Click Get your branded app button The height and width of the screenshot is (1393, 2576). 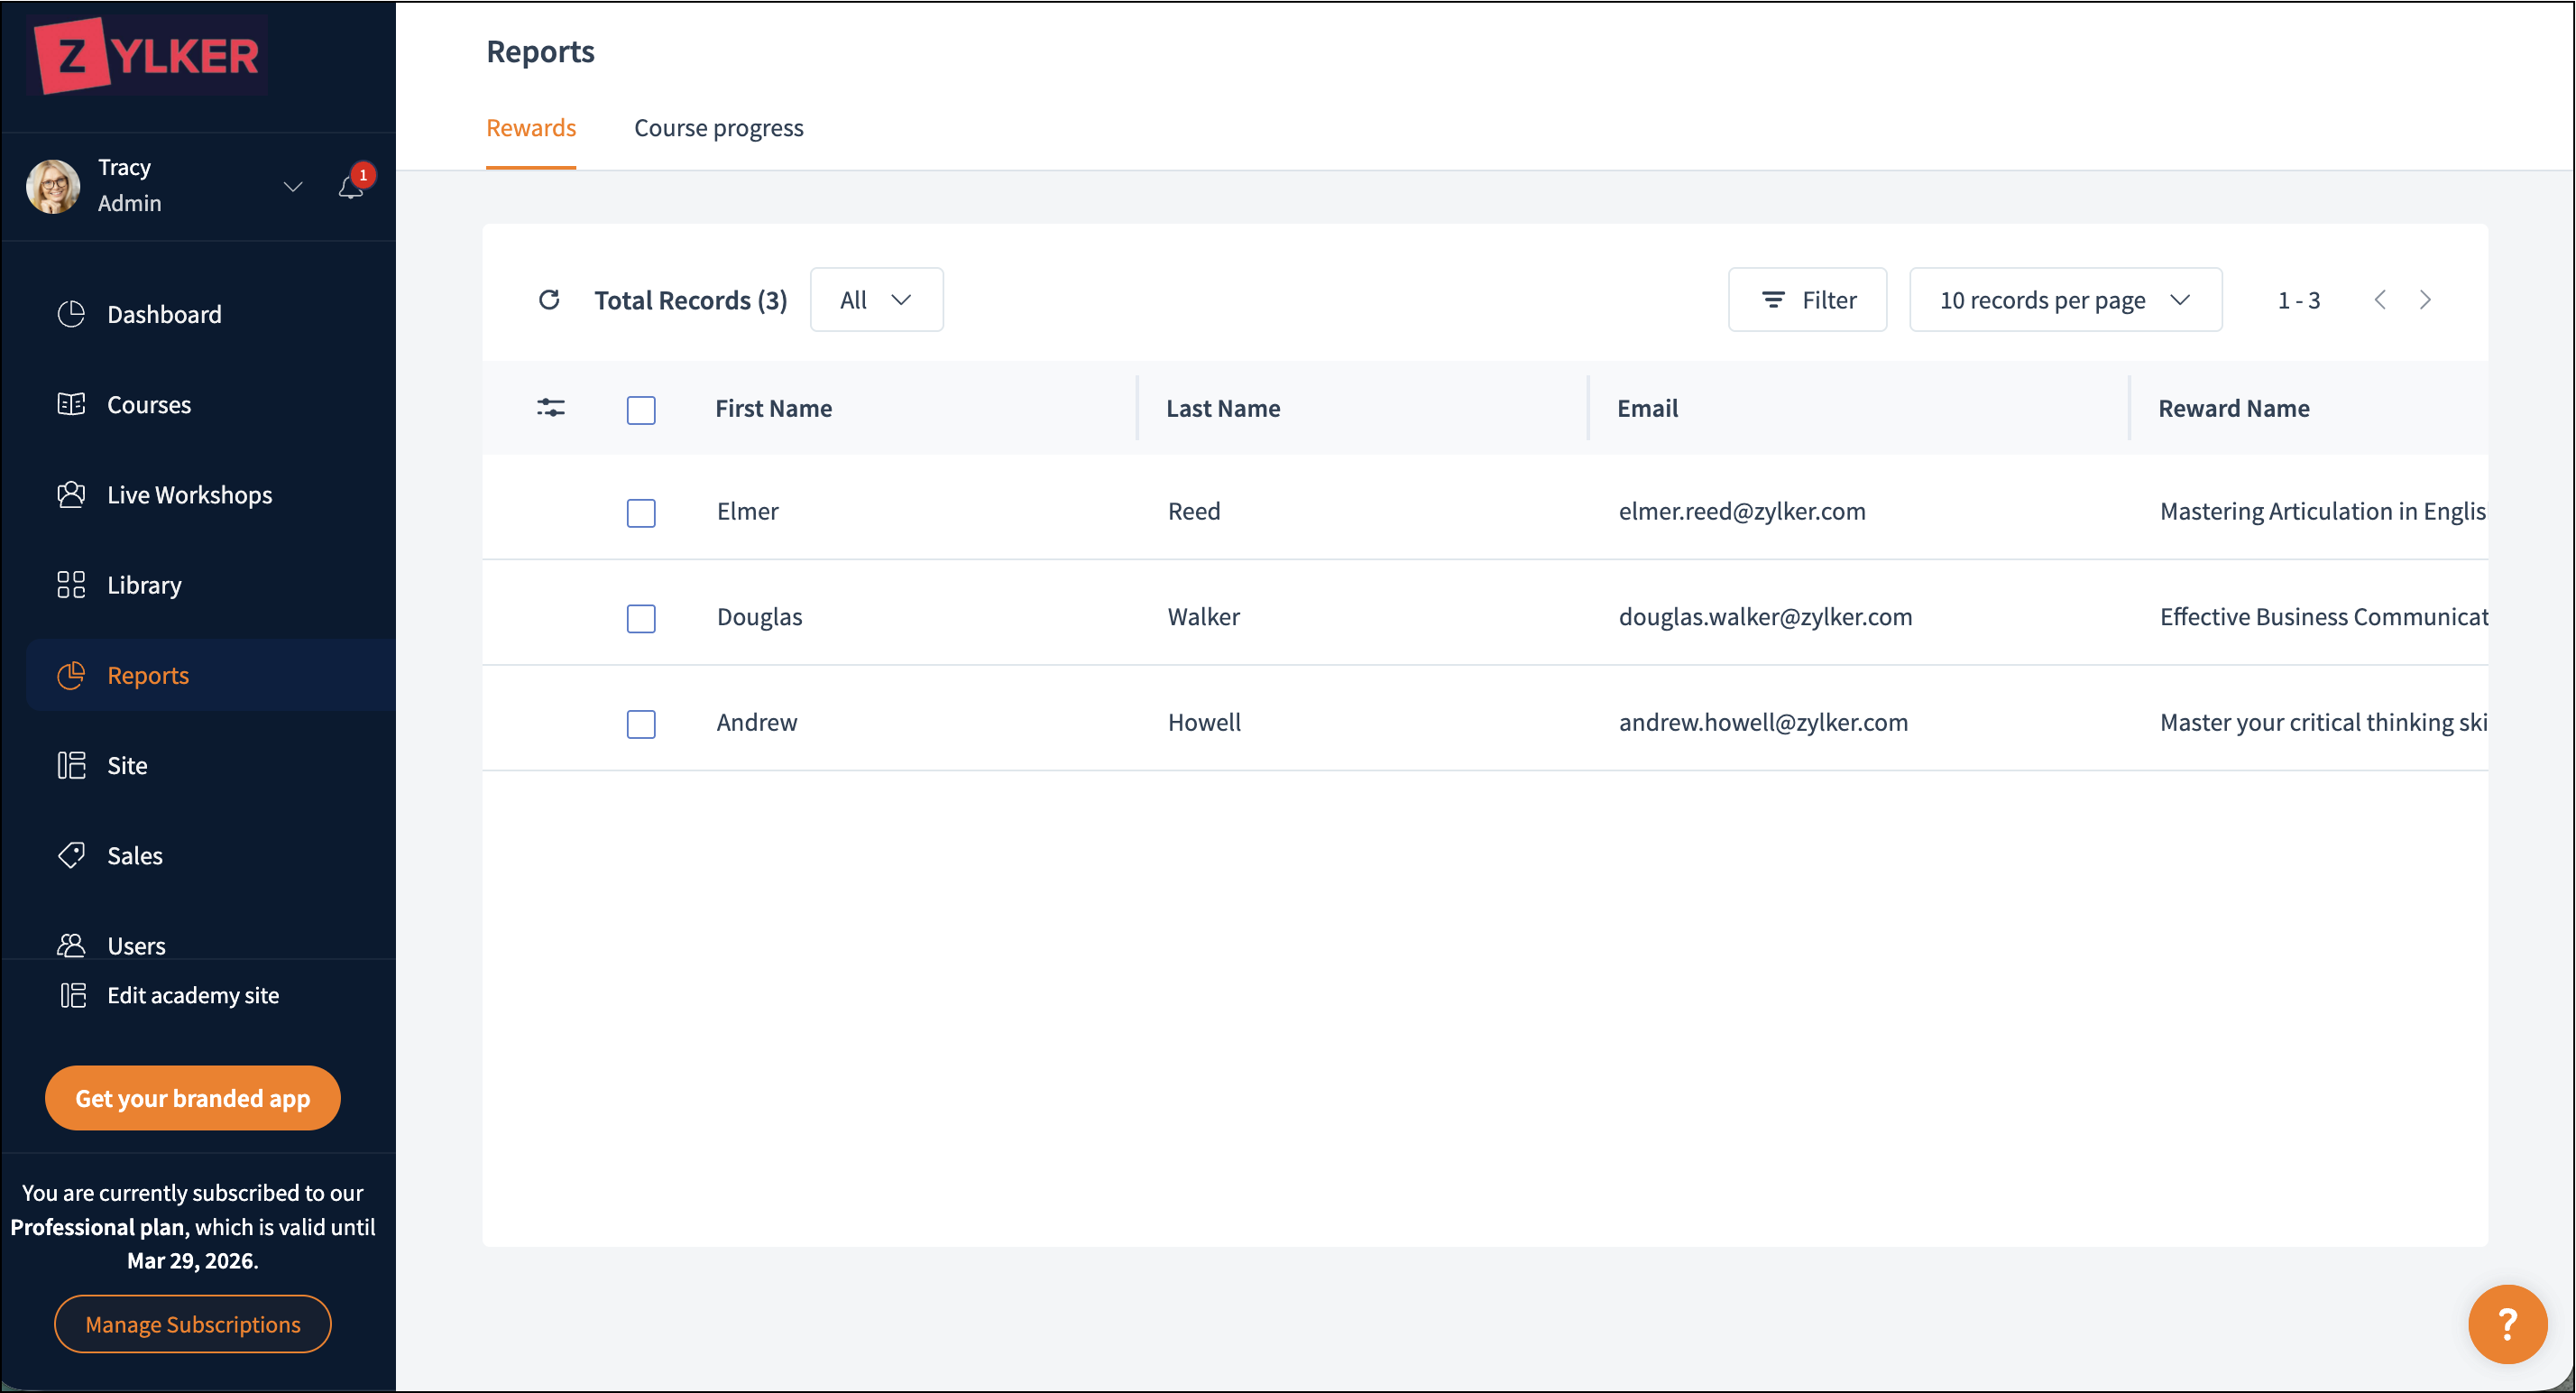click(x=193, y=1098)
